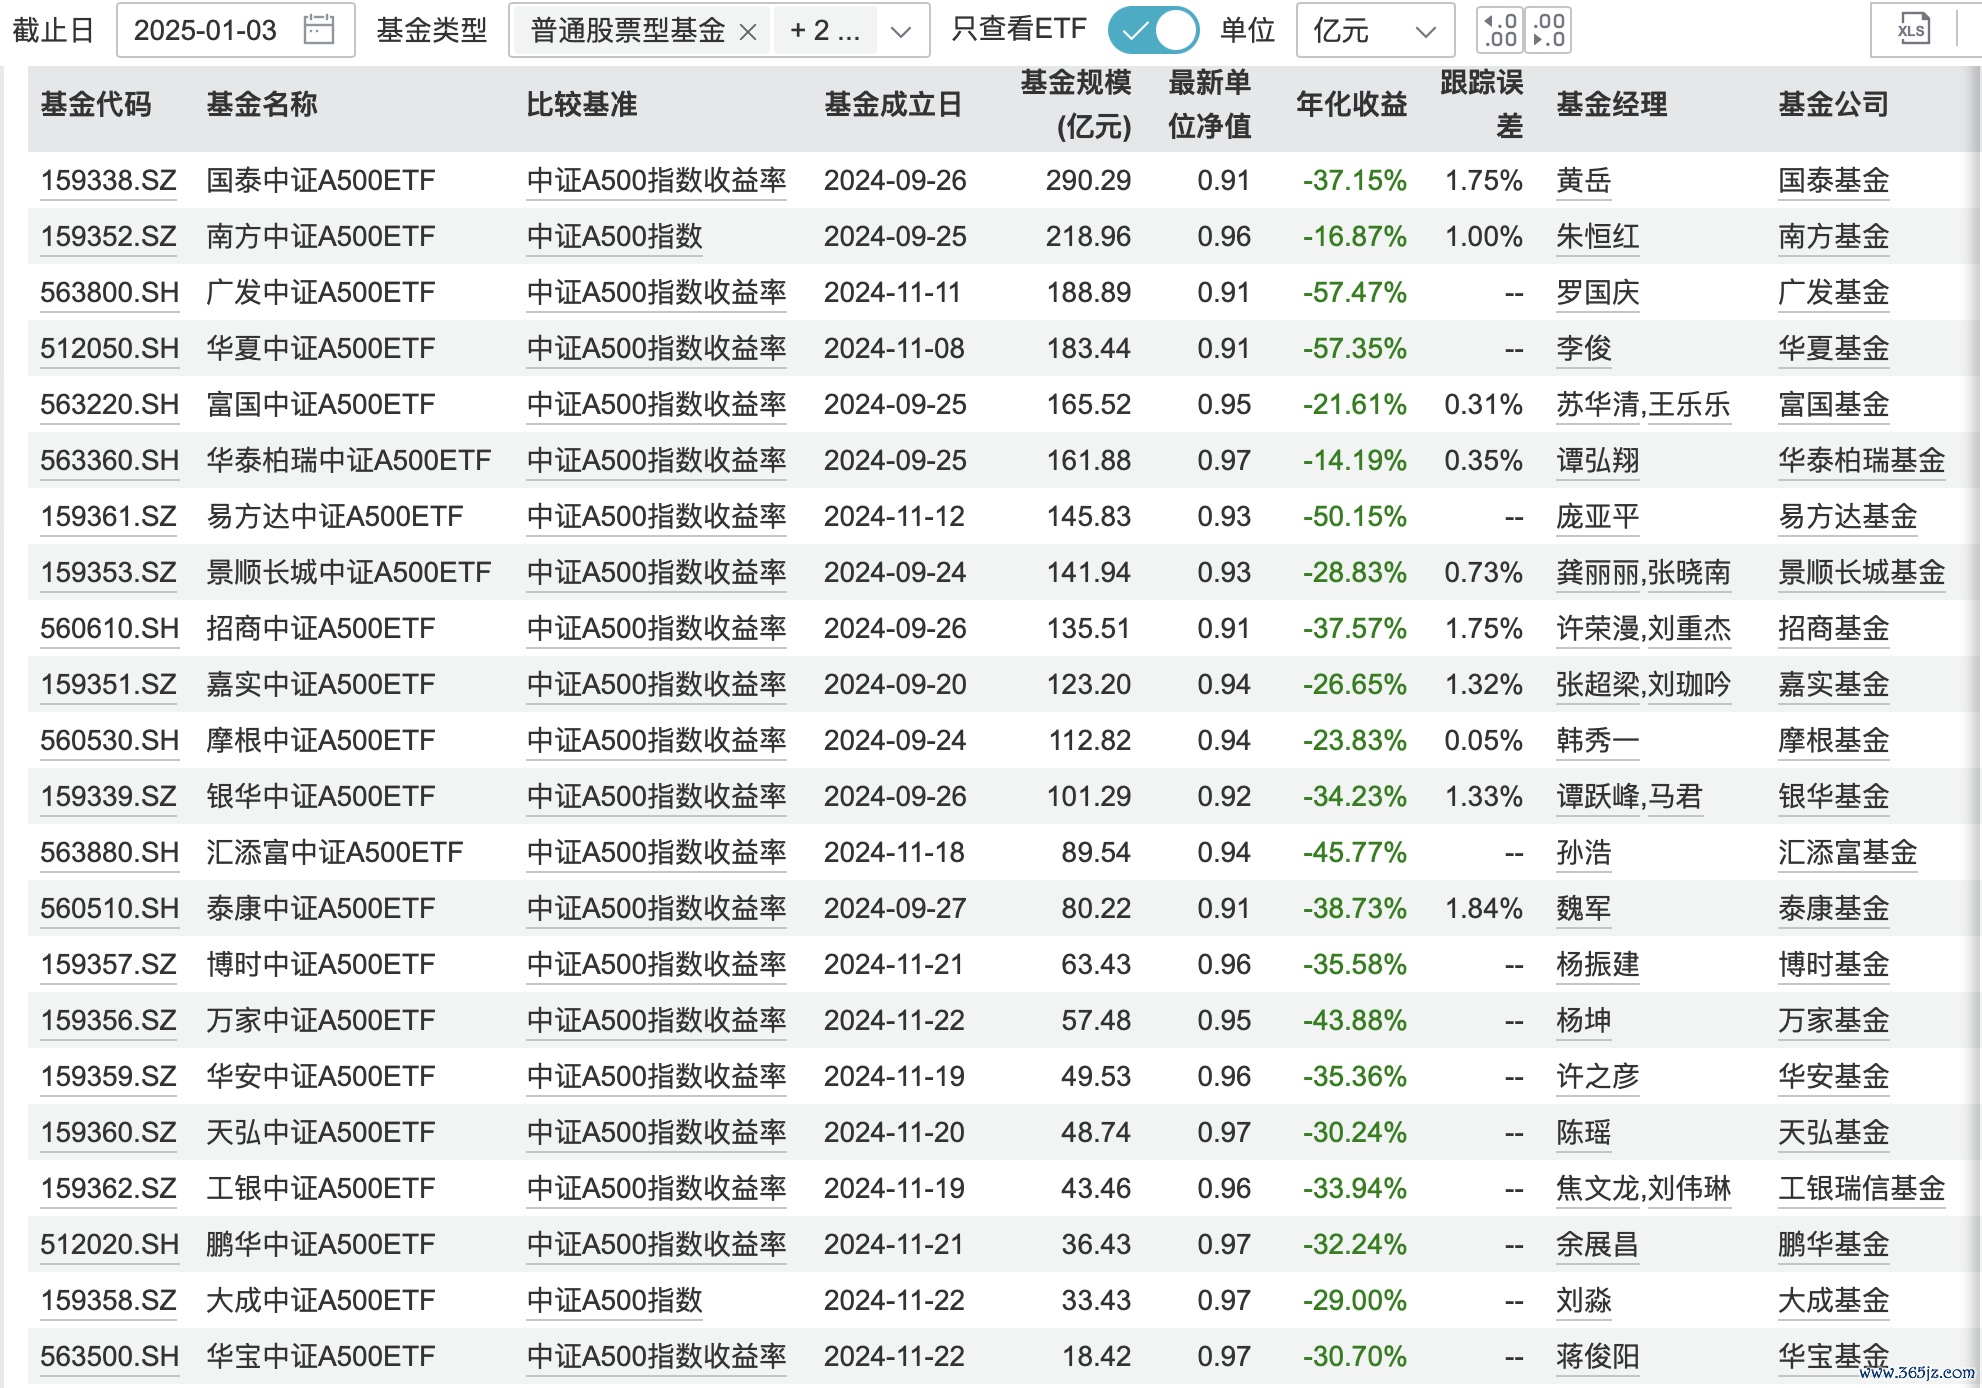Select tracking error 1.84%
1982x1388 pixels.
click(x=1484, y=909)
